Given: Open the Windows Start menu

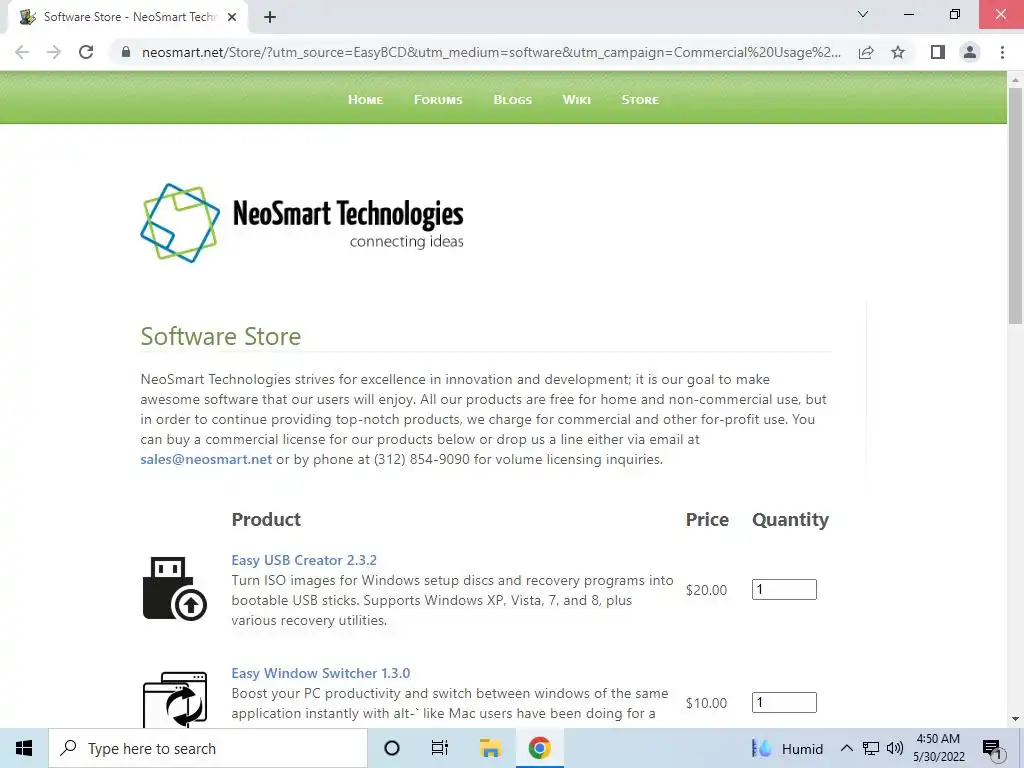Looking at the screenshot, I should [x=24, y=748].
